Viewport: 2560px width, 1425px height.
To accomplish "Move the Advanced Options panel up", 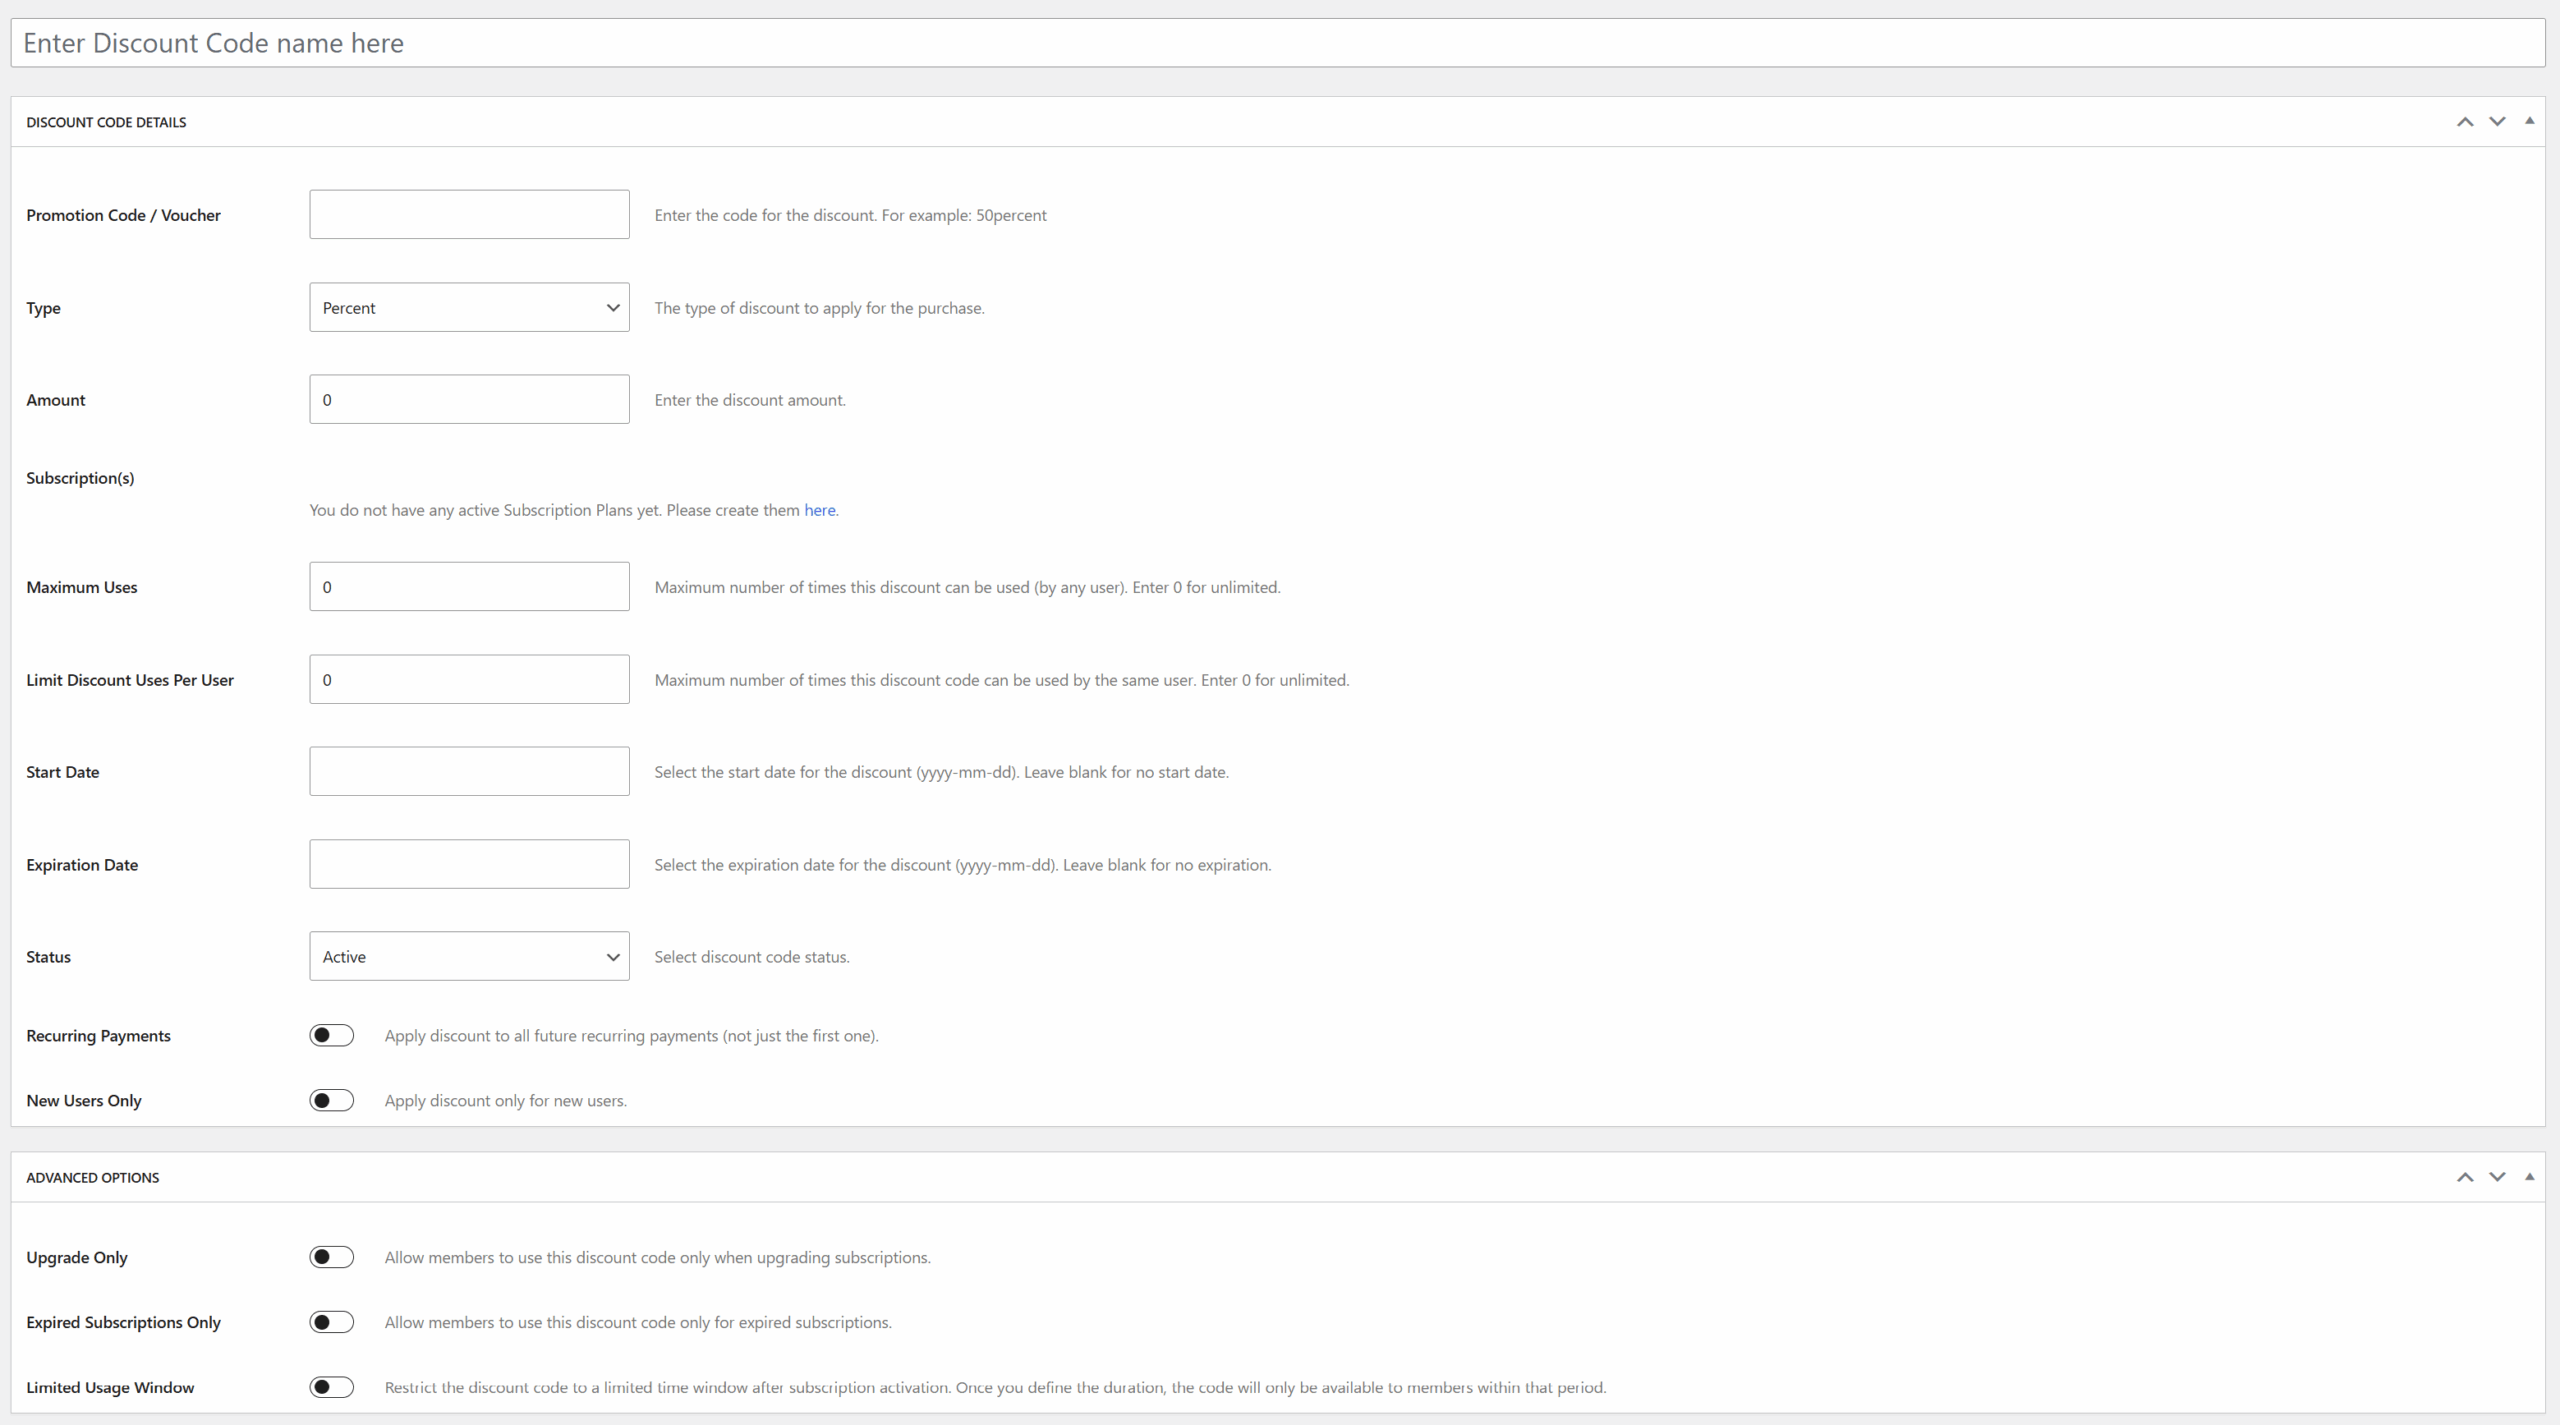I will (2464, 1177).
